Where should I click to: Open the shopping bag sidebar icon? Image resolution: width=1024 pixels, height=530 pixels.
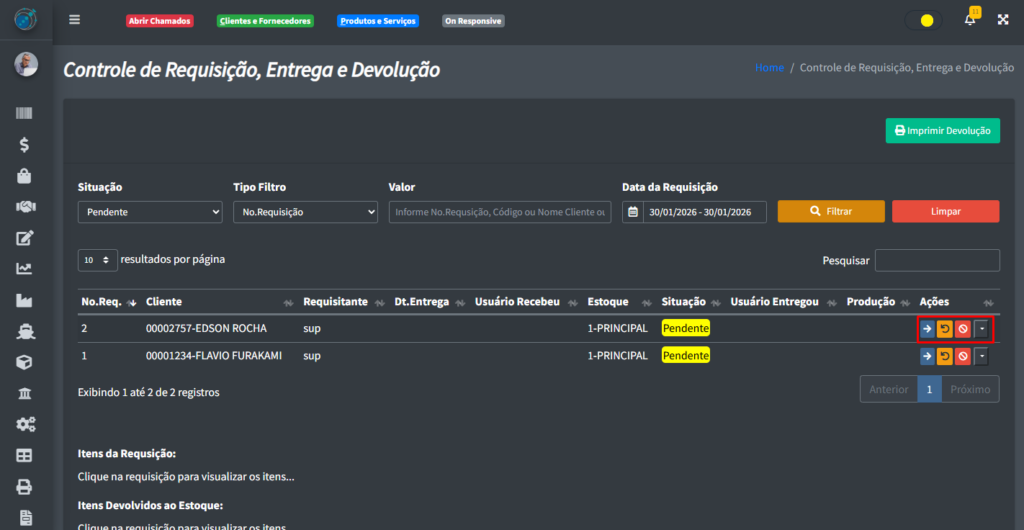tap(25, 176)
